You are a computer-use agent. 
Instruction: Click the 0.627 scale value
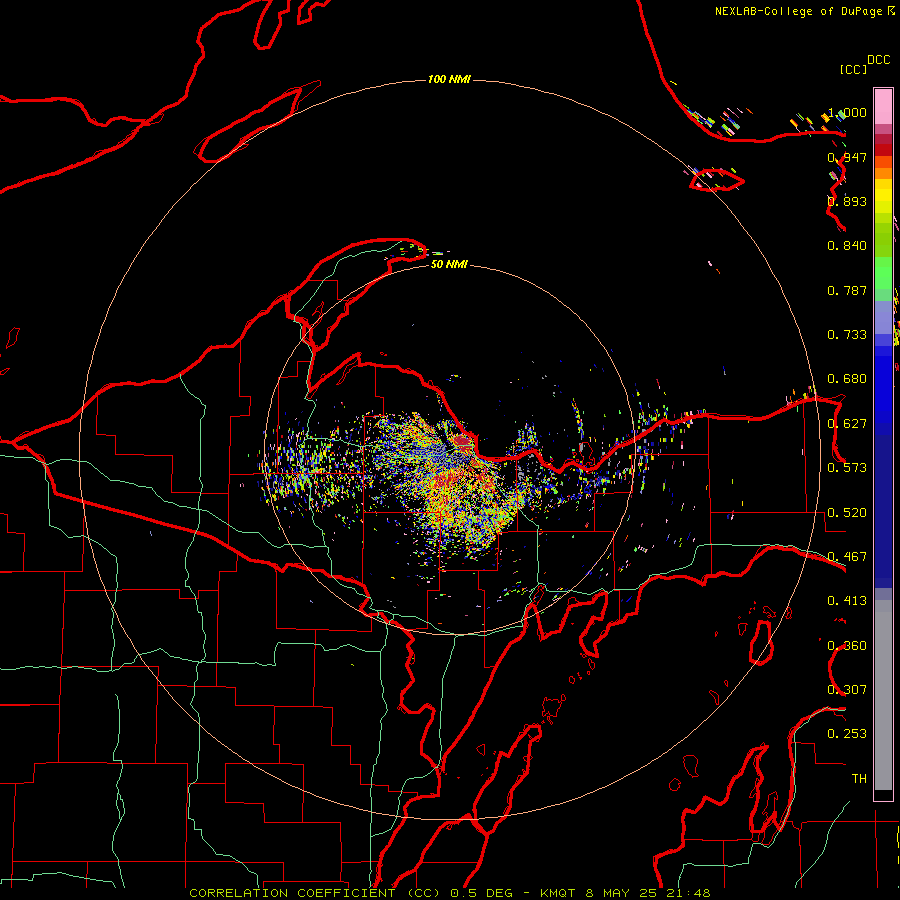pos(847,424)
